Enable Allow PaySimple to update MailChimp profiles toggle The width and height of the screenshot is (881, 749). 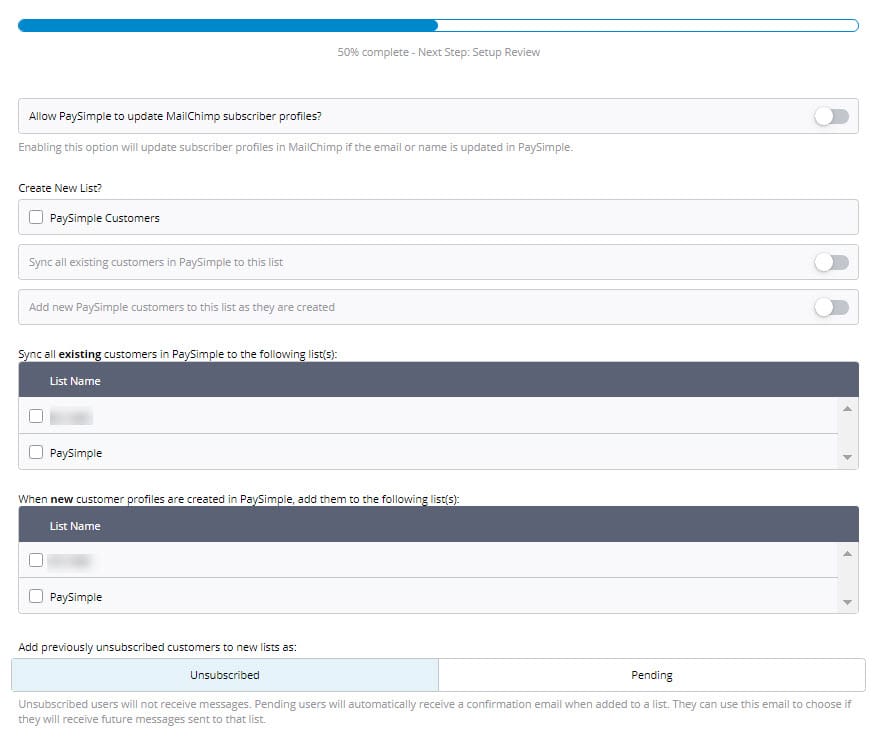pos(831,117)
